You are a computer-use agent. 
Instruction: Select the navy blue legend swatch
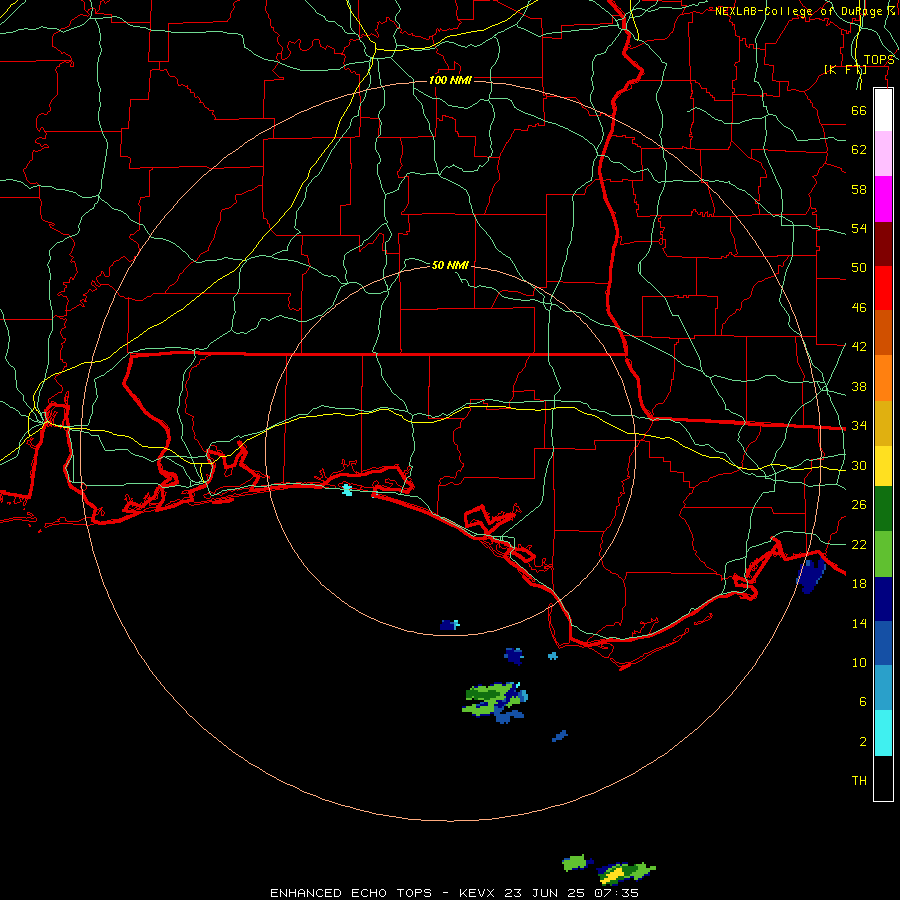[x=883, y=599]
